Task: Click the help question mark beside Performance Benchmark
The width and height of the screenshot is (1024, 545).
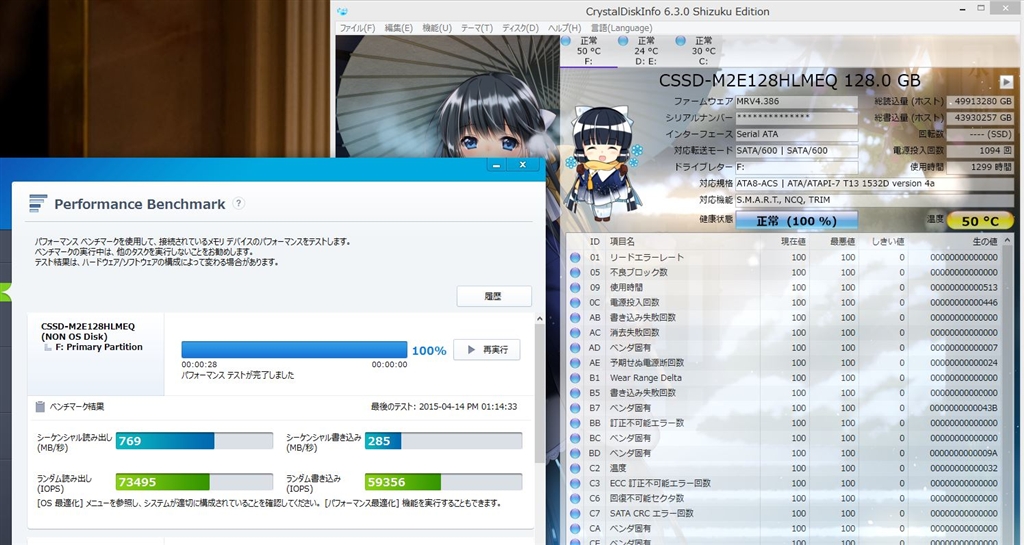Action: tap(238, 203)
